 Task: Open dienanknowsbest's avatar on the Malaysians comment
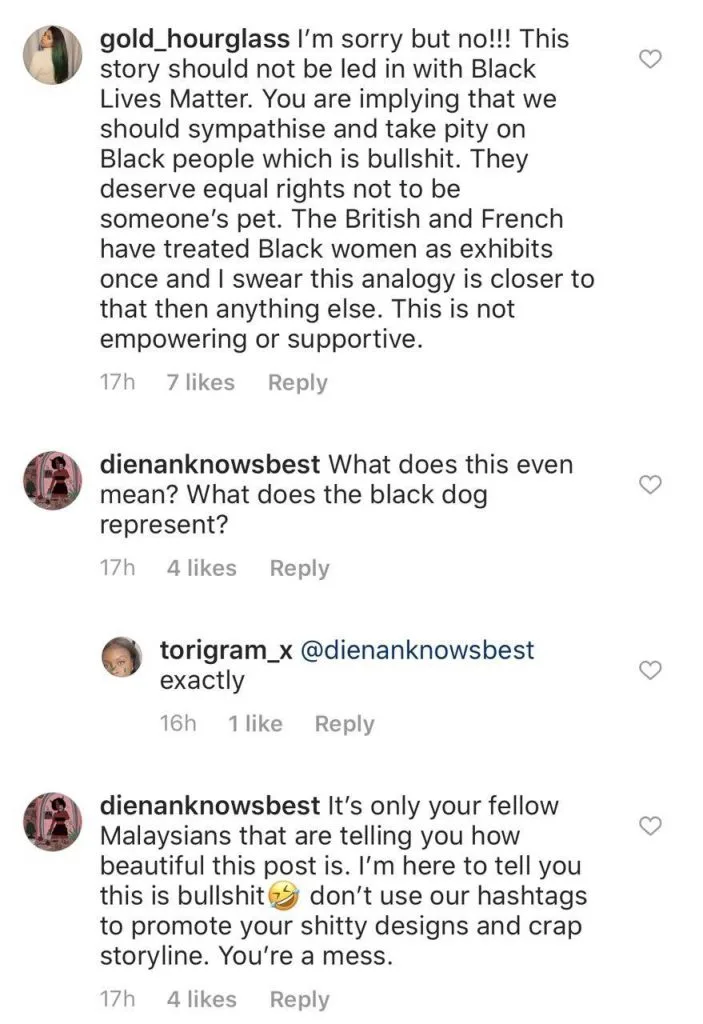(51, 823)
